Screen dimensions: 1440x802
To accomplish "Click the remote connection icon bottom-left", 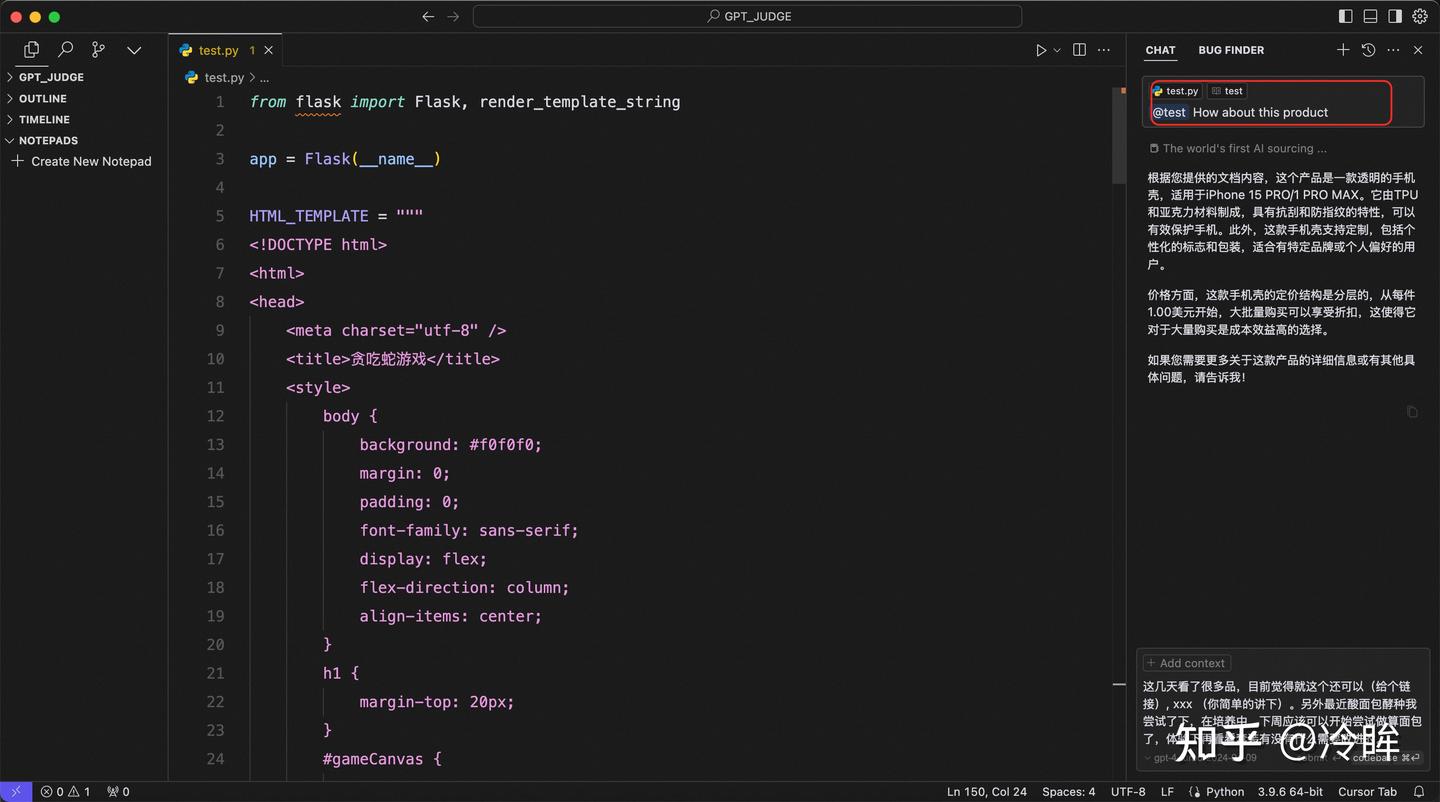I will pos(14,791).
